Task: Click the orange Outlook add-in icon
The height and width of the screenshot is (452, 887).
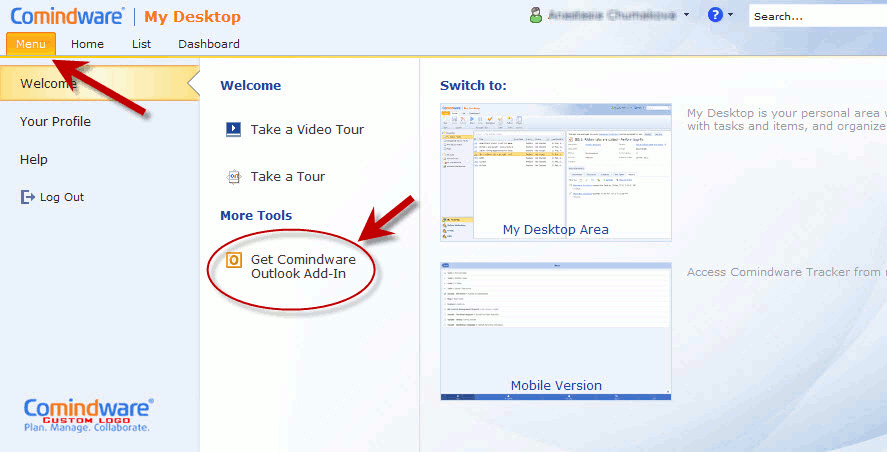Action: click(234, 260)
